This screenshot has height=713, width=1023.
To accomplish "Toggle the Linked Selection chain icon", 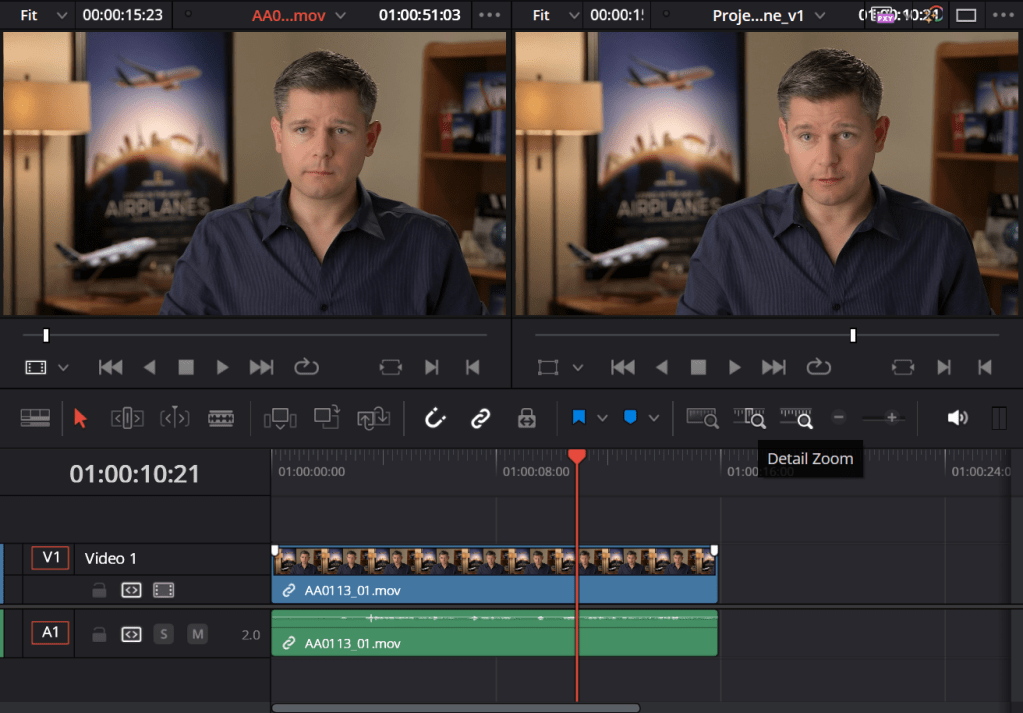I will click(481, 418).
